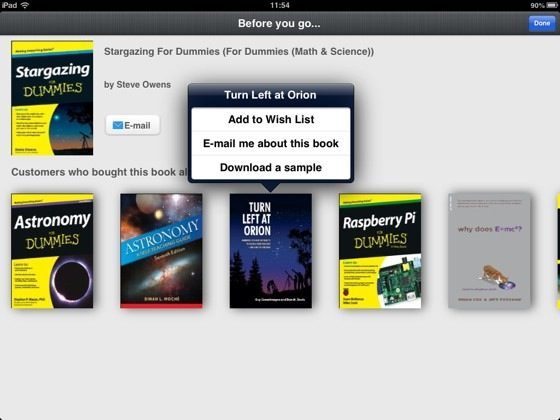Open Astronomy A Self-Teaching Guide cover
Viewport: 560px width, 420px height.
(161, 251)
